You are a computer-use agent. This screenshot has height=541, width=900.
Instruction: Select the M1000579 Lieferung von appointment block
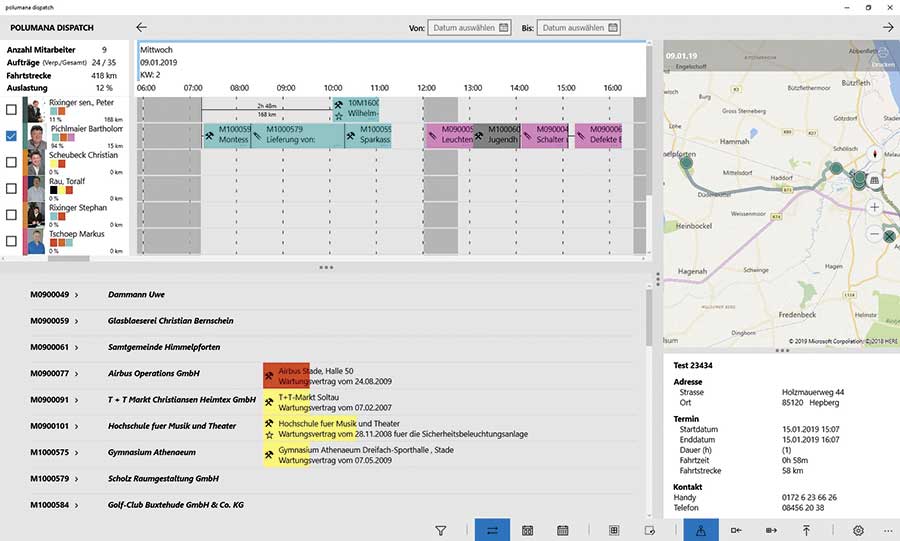(297, 135)
